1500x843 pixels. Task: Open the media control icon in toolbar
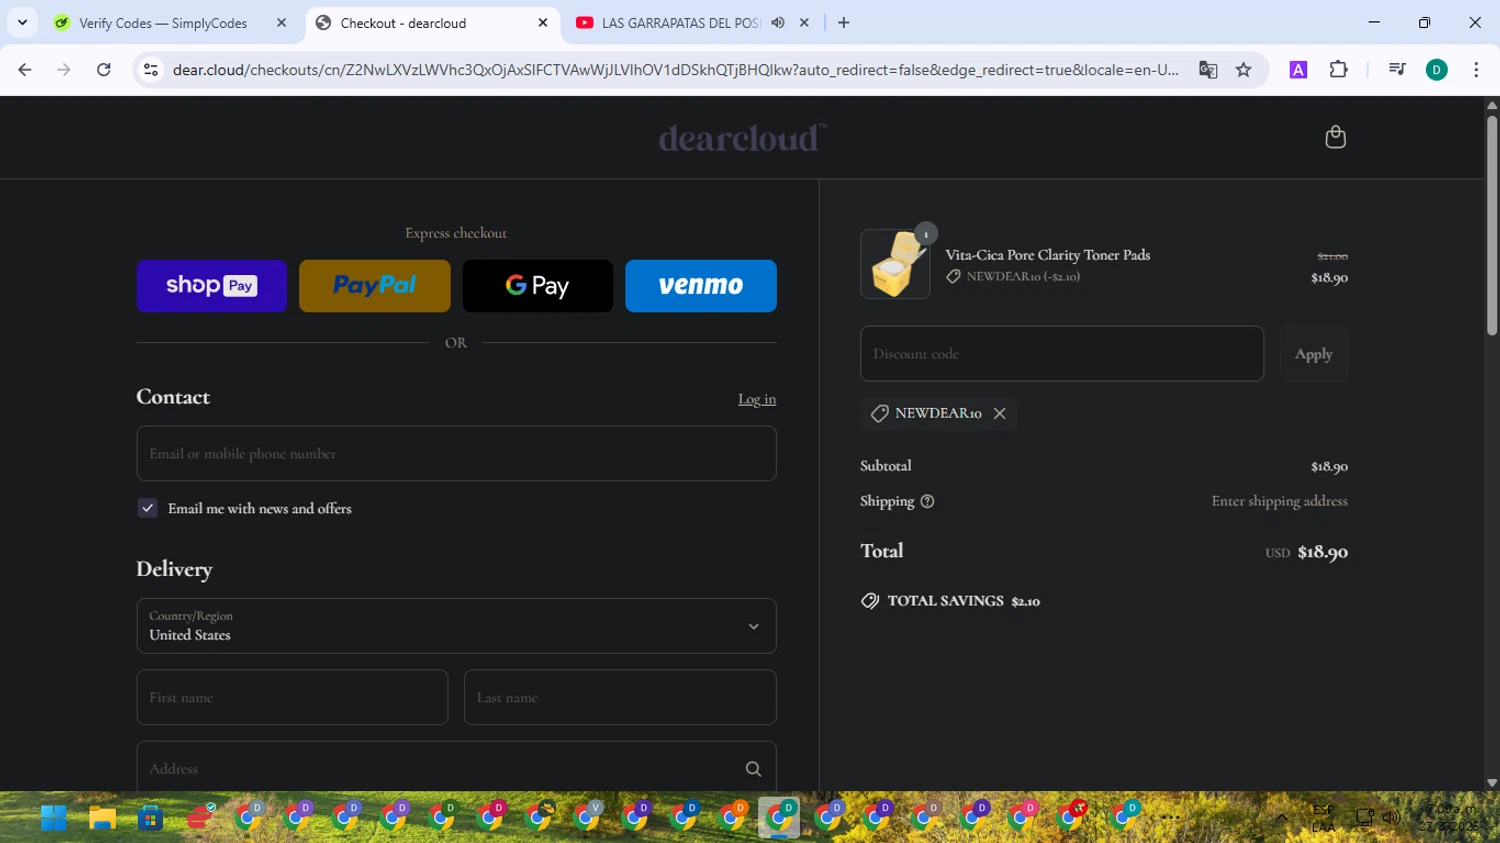(1397, 70)
